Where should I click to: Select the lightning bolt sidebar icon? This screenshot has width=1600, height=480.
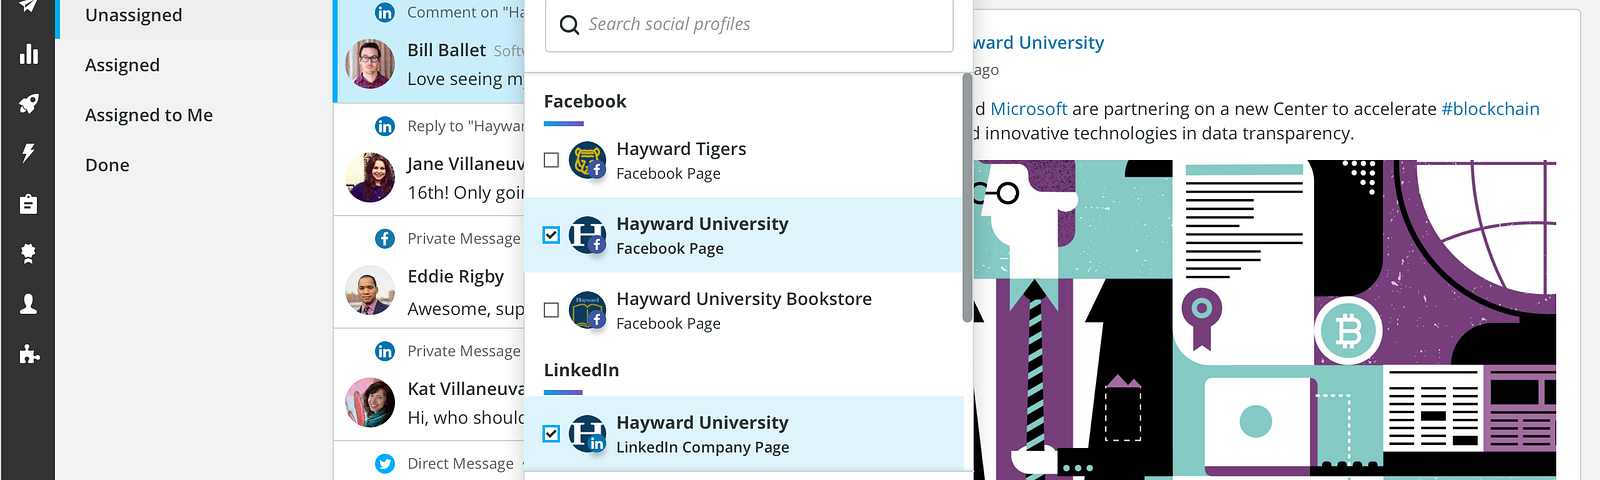coord(29,153)
